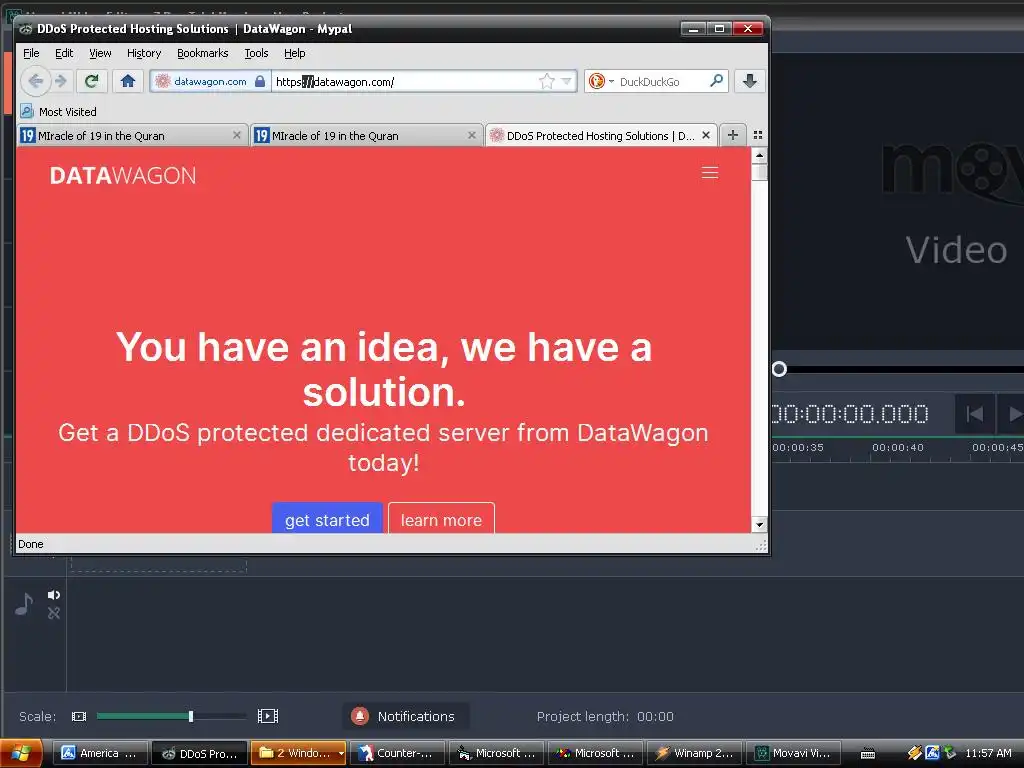
Task: Open a new browser tab
Action: point(733,135)
